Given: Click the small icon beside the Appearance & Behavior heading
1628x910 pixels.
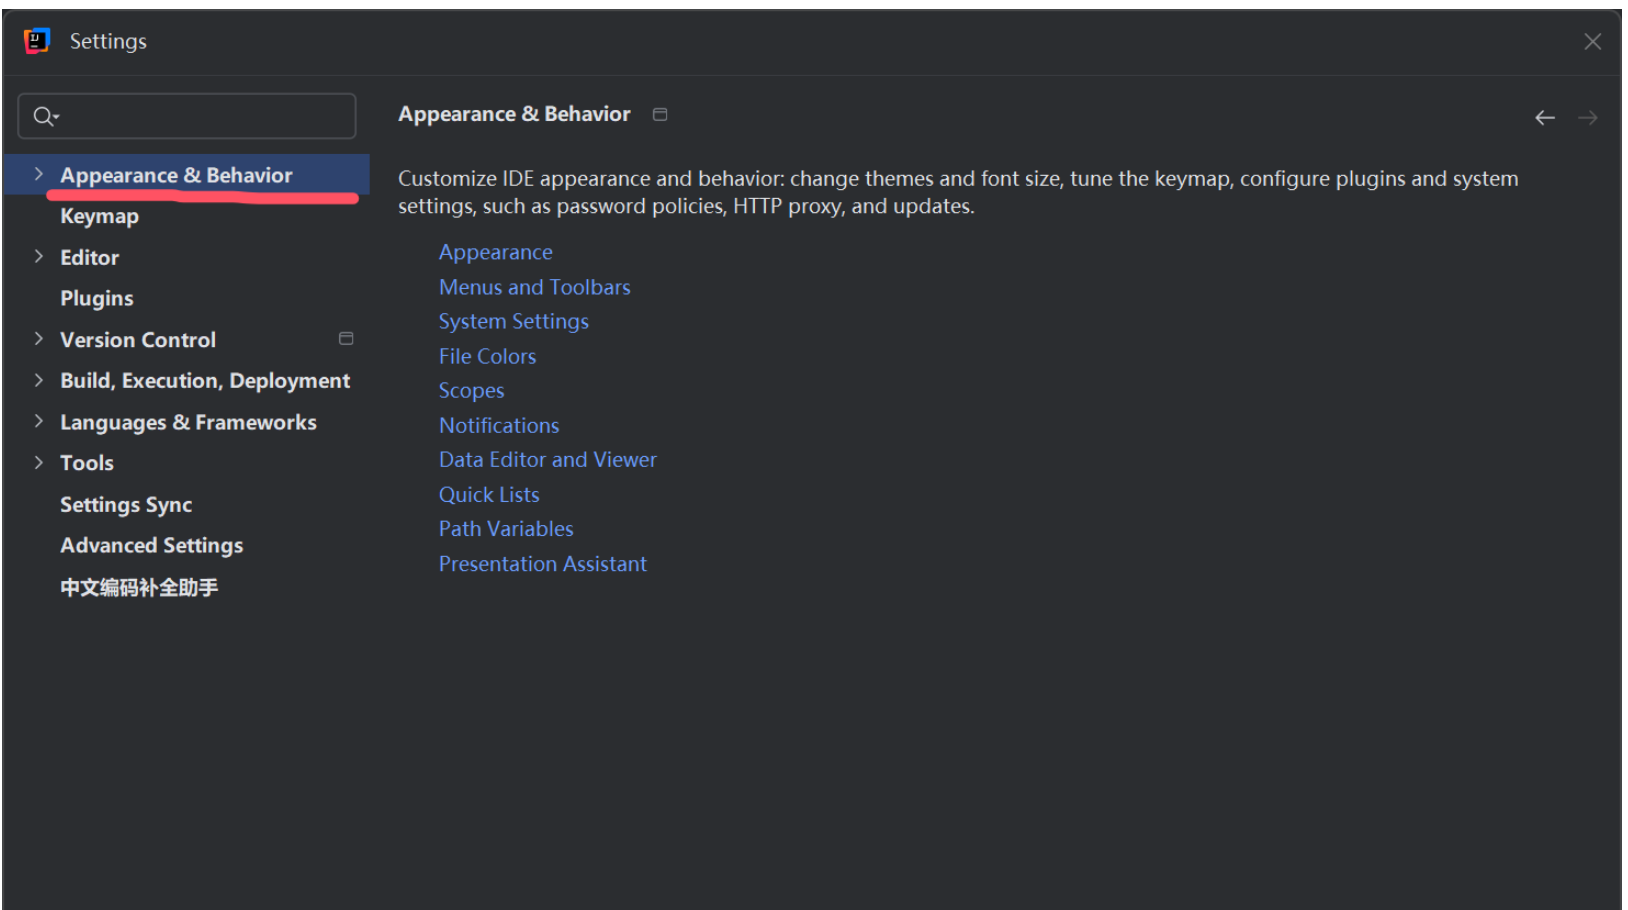Looking at the screenshot, I should [x=660, y=114].
